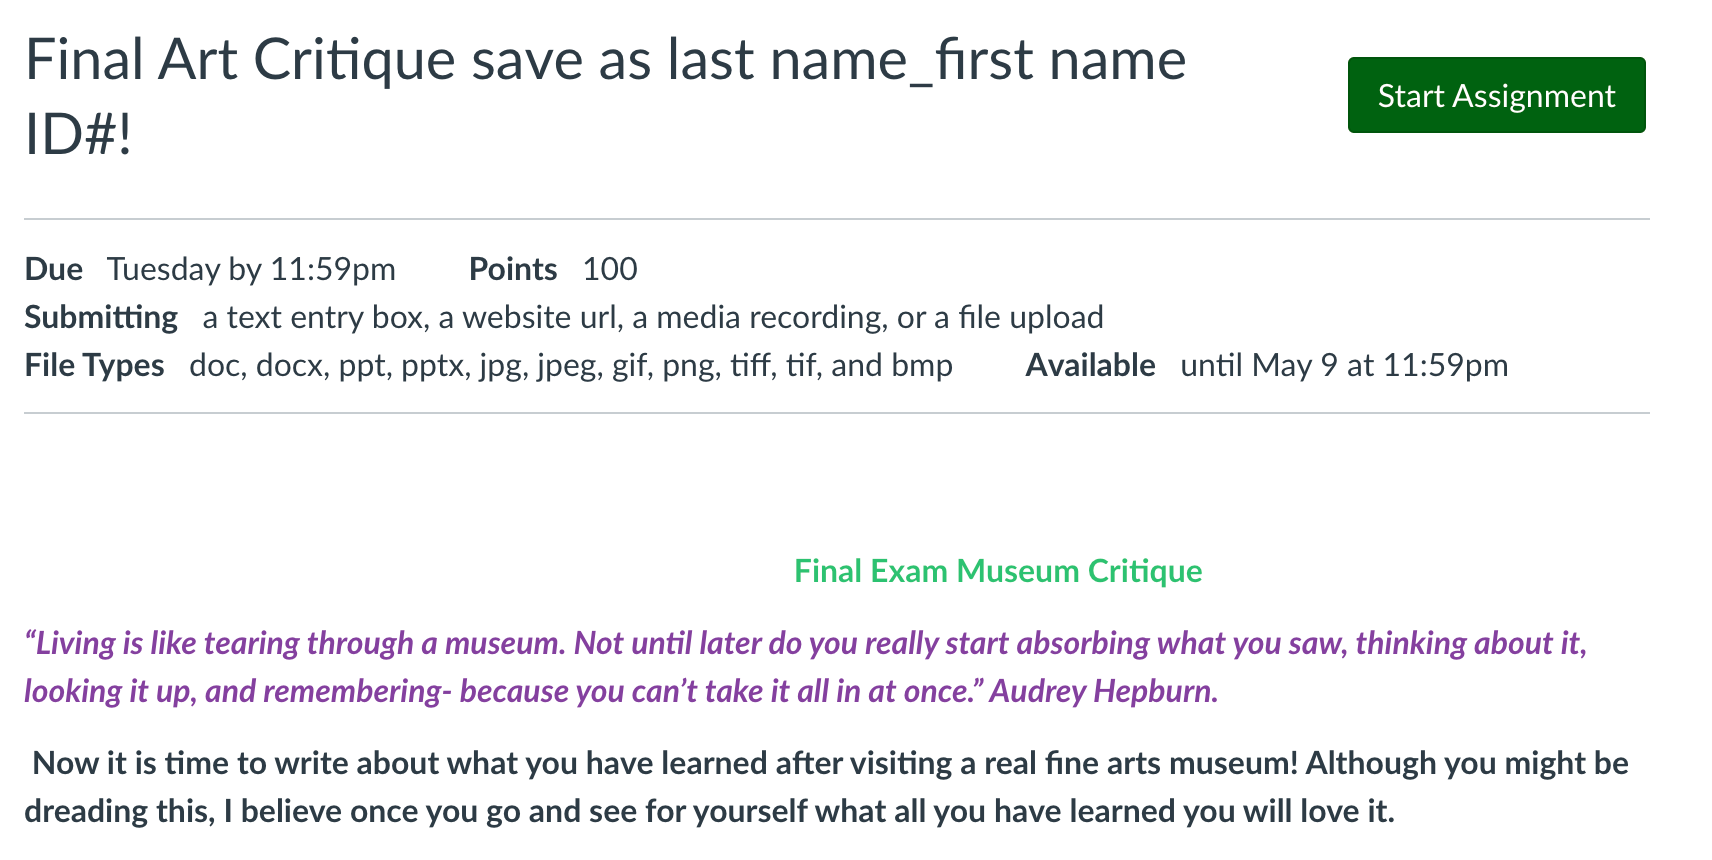This screenshot has height=860, width=1712.
Task: Click the Available label
Action: tap(1091, 365)
